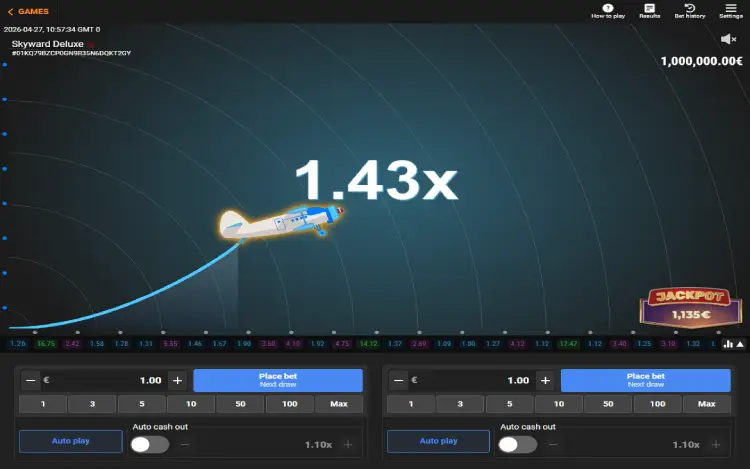
Task: Enable Auto cash out in right panel
Action: 518,445
